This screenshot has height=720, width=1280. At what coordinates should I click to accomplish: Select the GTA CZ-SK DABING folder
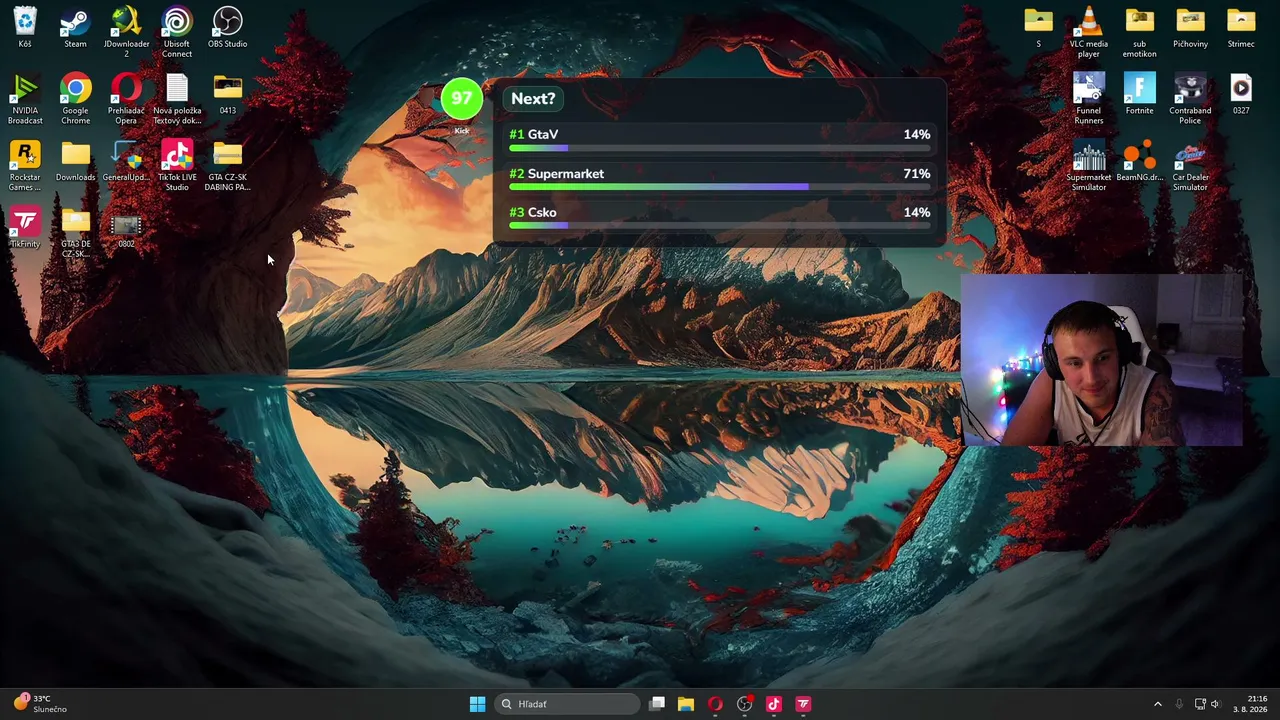click(x=228, y=166)
